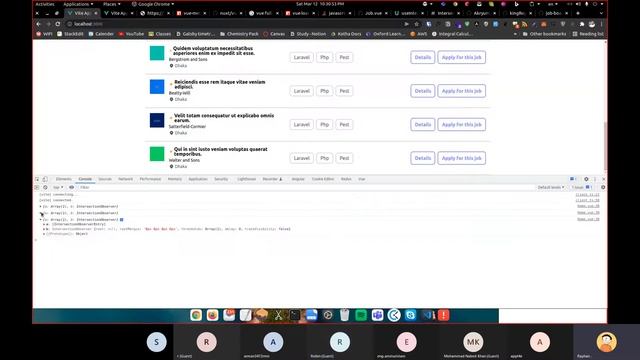Screen dimensions: 640x360
Task: Open Details for the Beatty-Will job
Action: [422, 91]
